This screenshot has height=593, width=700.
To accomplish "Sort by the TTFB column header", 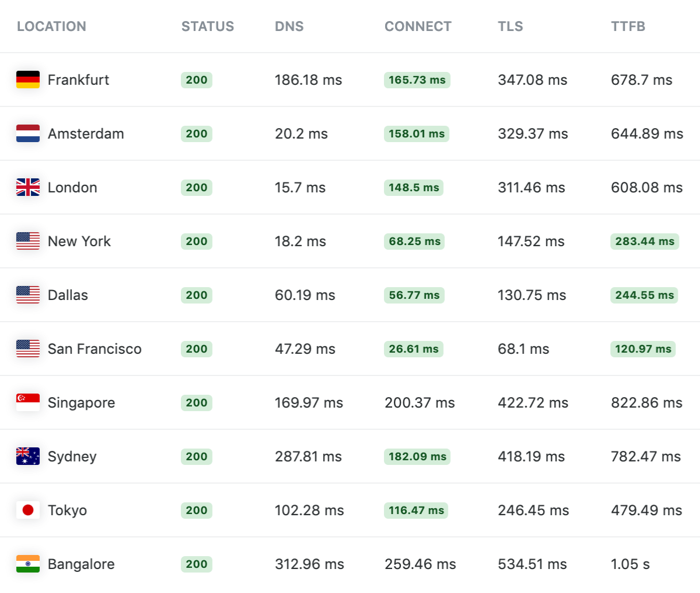I will 628,26.
